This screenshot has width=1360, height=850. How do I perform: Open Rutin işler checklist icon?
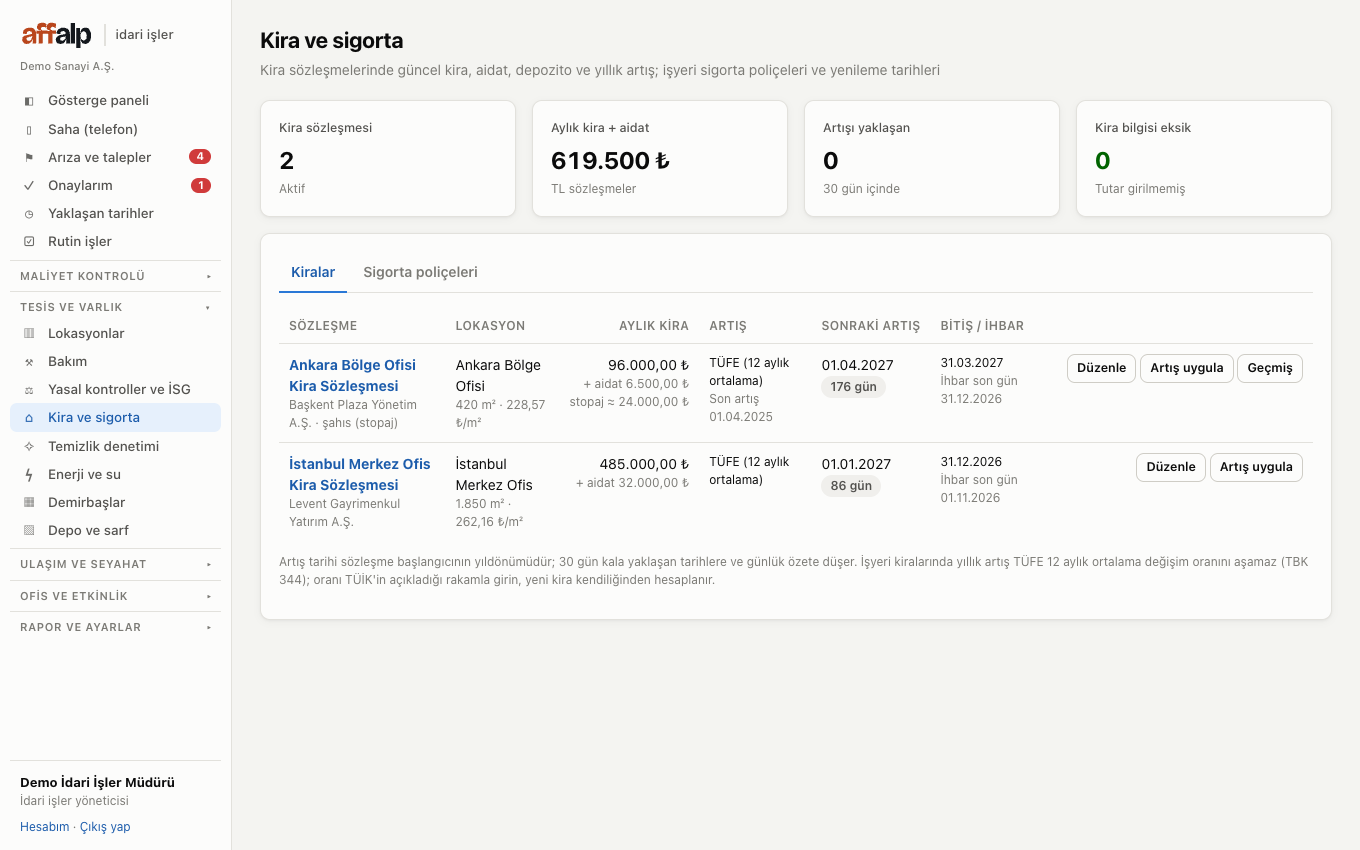(29, 241)
